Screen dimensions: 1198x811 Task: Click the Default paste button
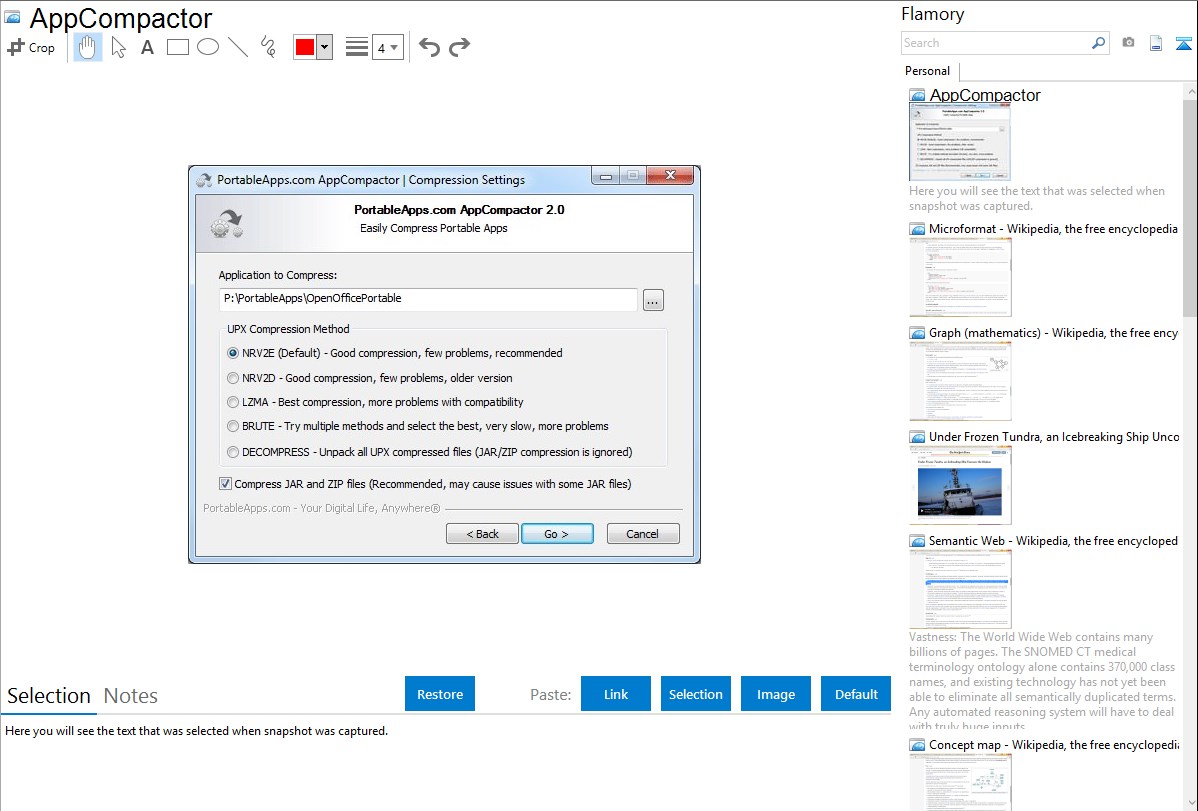(856, 694)
